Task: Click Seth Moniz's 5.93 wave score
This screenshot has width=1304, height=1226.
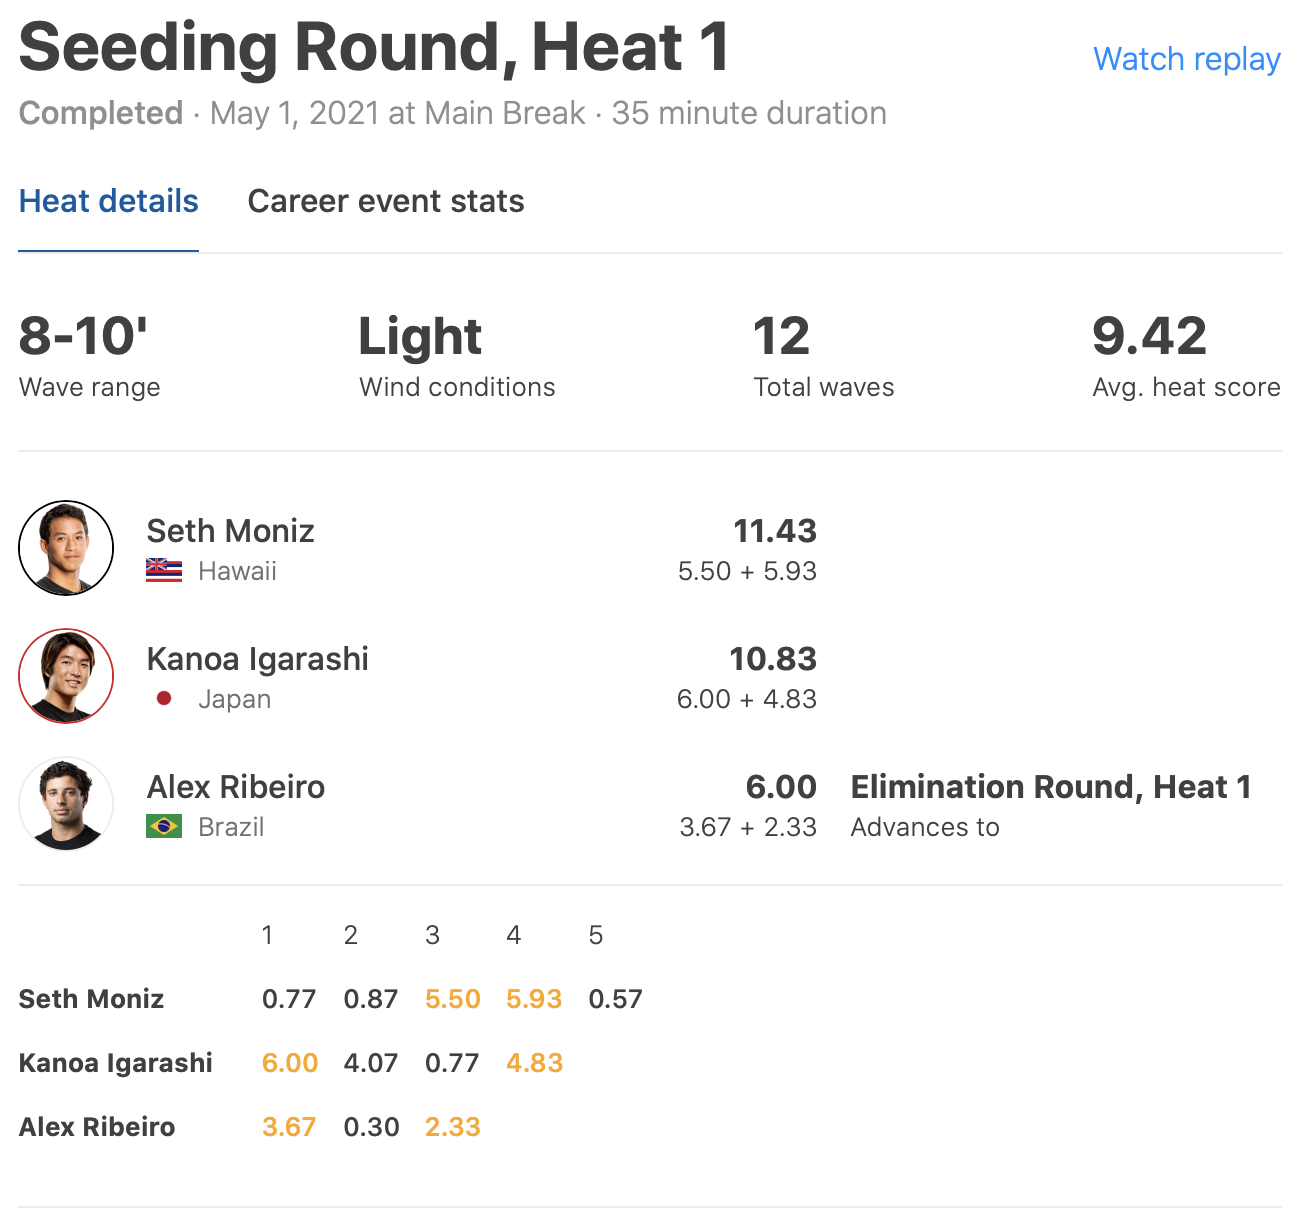Action: (x=534, y=999)
